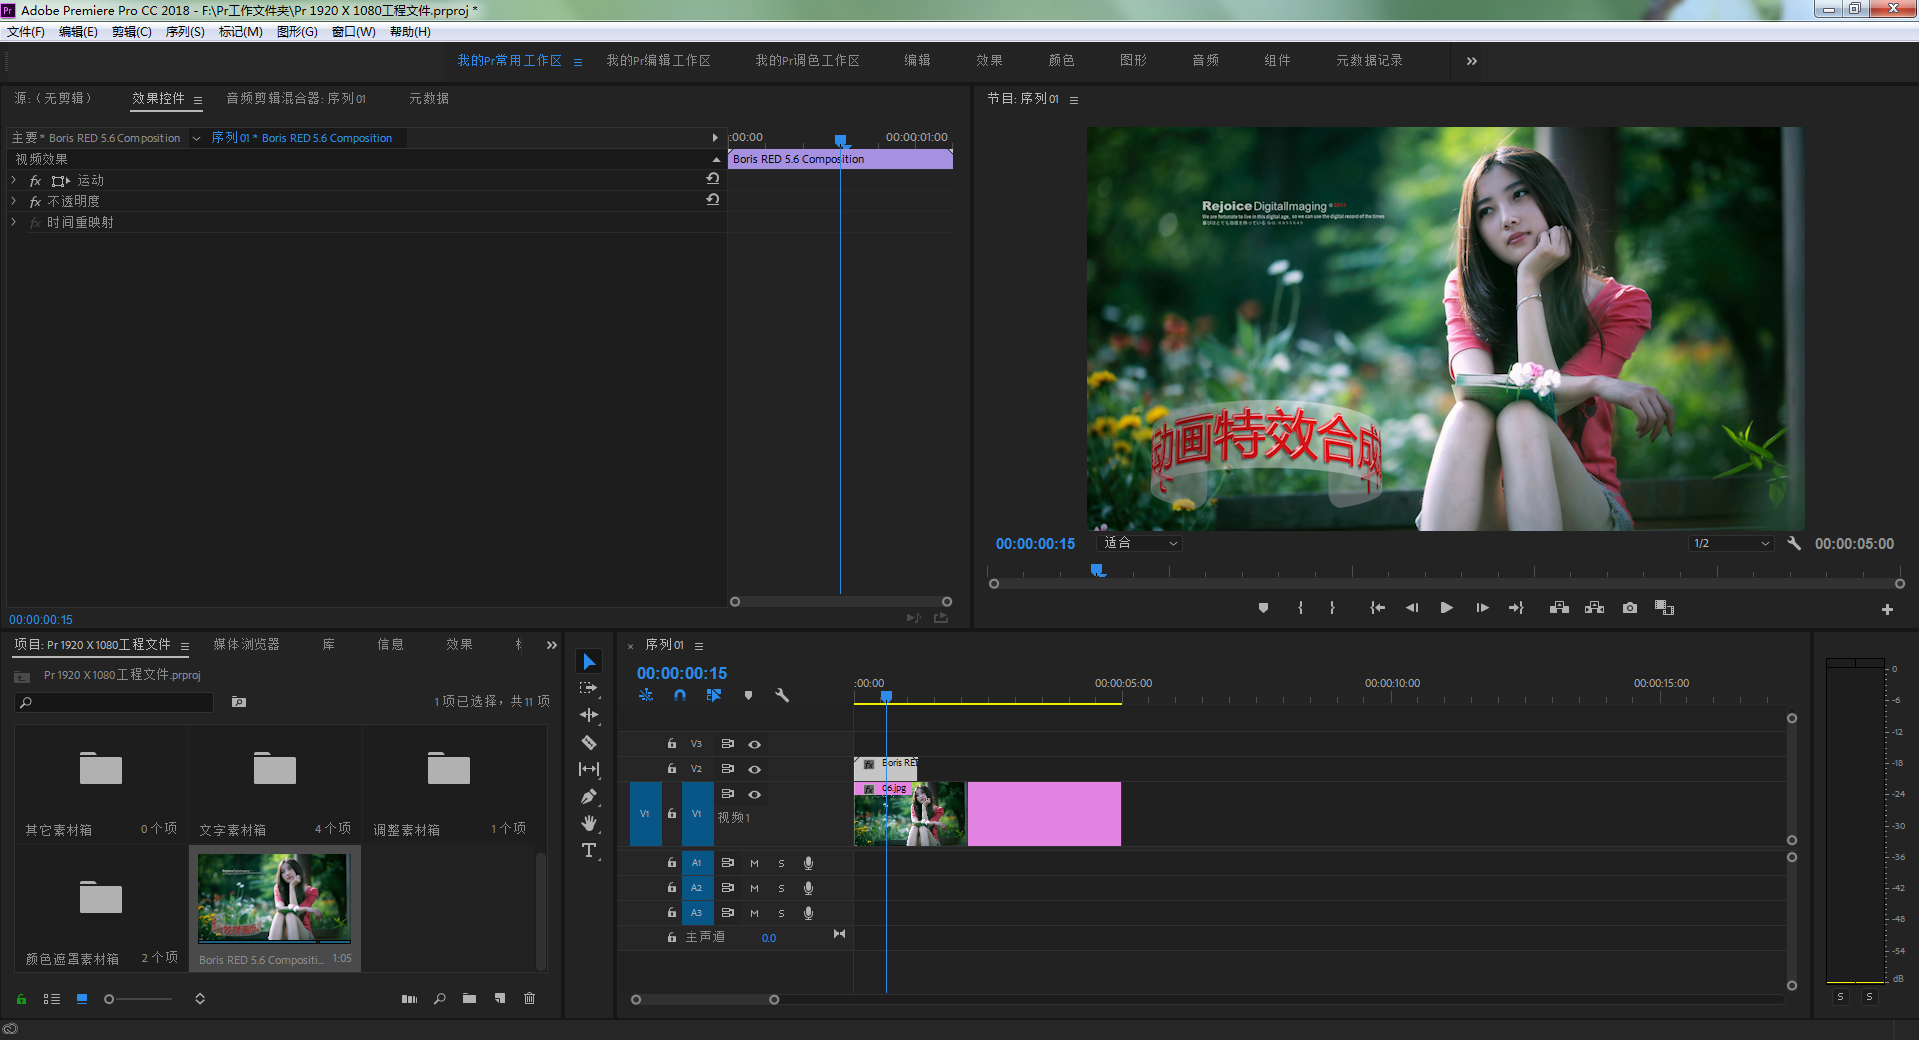Click the New Item button in project panel
Image resolution: width=1919 pixels, height=1040 pixels.
[499, 998]
